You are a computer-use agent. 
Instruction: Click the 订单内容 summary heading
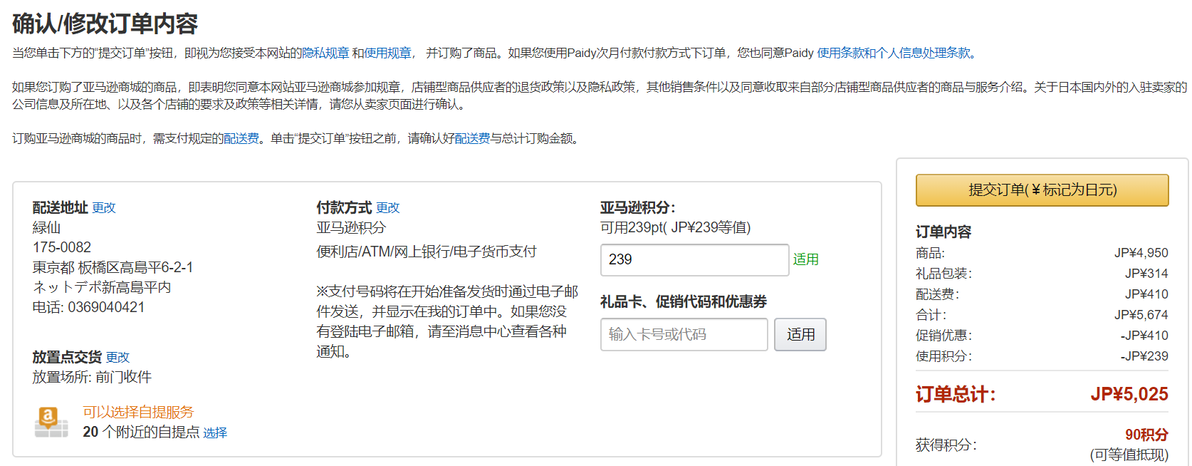(x=943, y=232)
